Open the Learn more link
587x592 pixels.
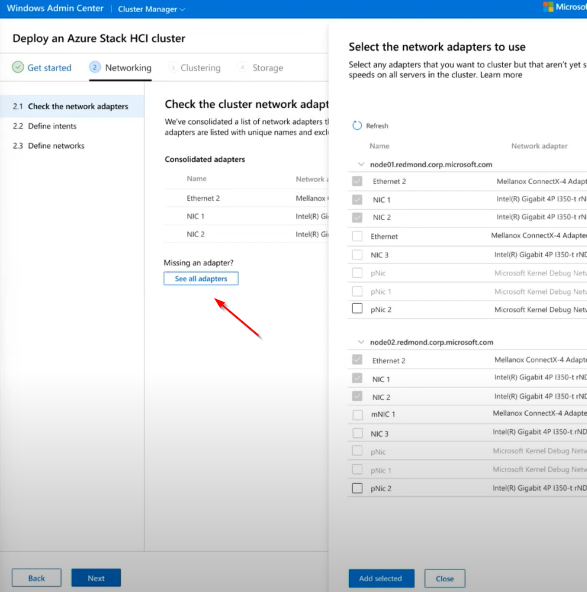(501, 75)
